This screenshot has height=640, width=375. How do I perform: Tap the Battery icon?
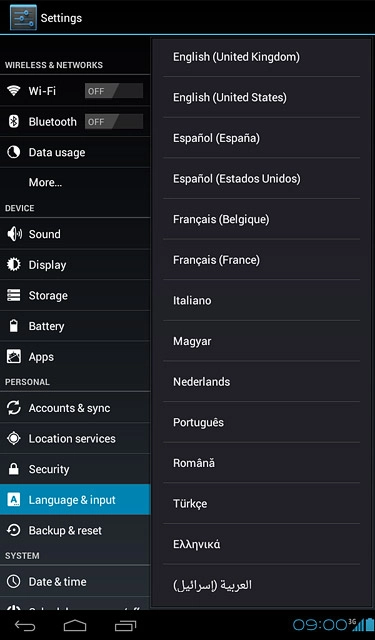point(13,326)
